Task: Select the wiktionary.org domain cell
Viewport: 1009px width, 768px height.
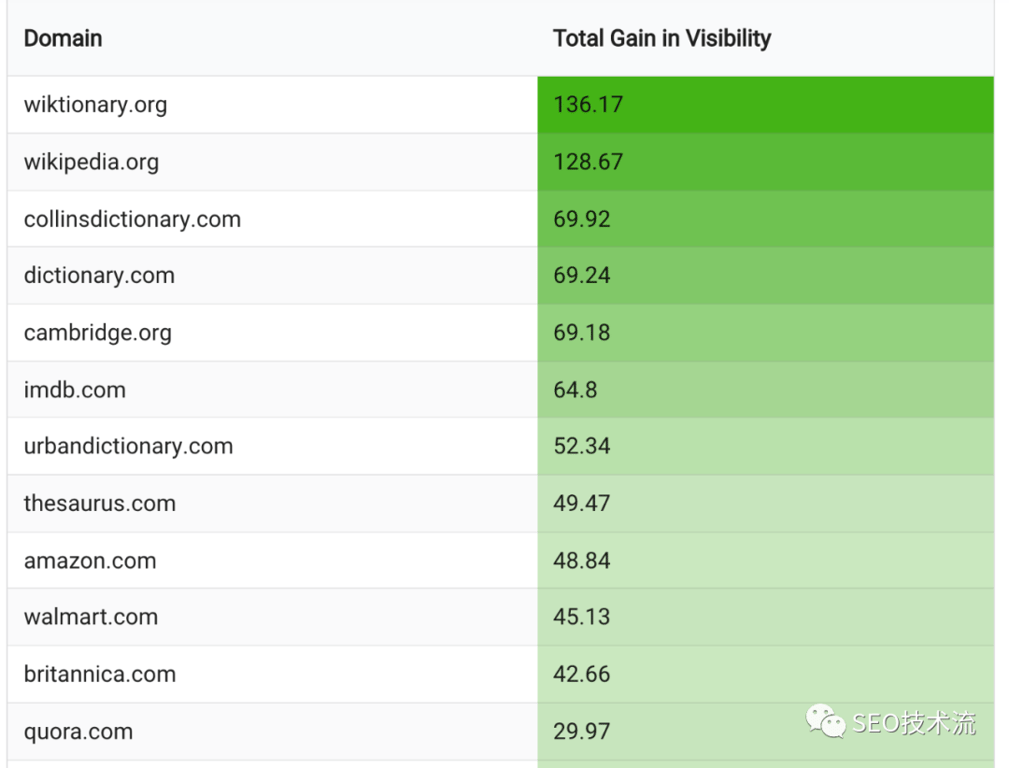Action: tap(95, 104)
